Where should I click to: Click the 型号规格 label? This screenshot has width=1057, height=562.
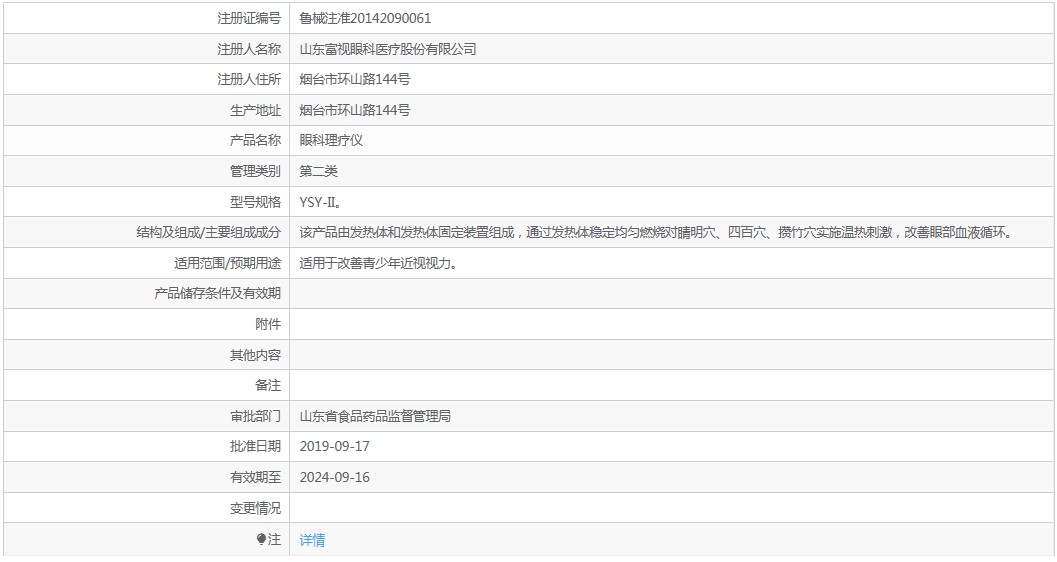coord(255,202)
